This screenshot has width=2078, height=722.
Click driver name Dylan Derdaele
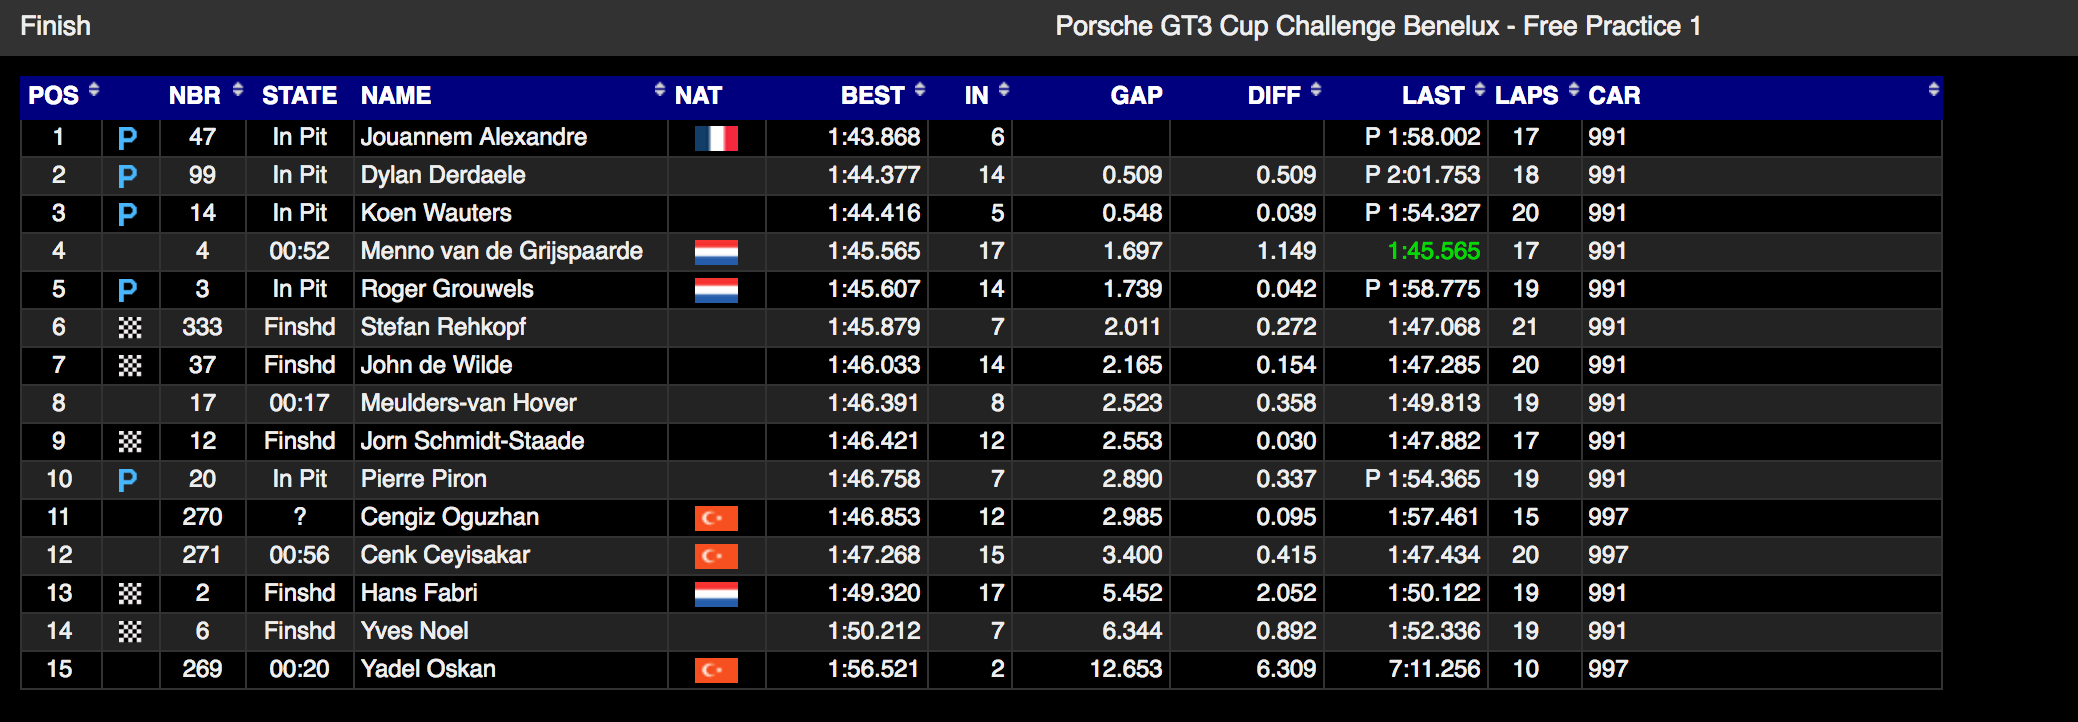443,175
